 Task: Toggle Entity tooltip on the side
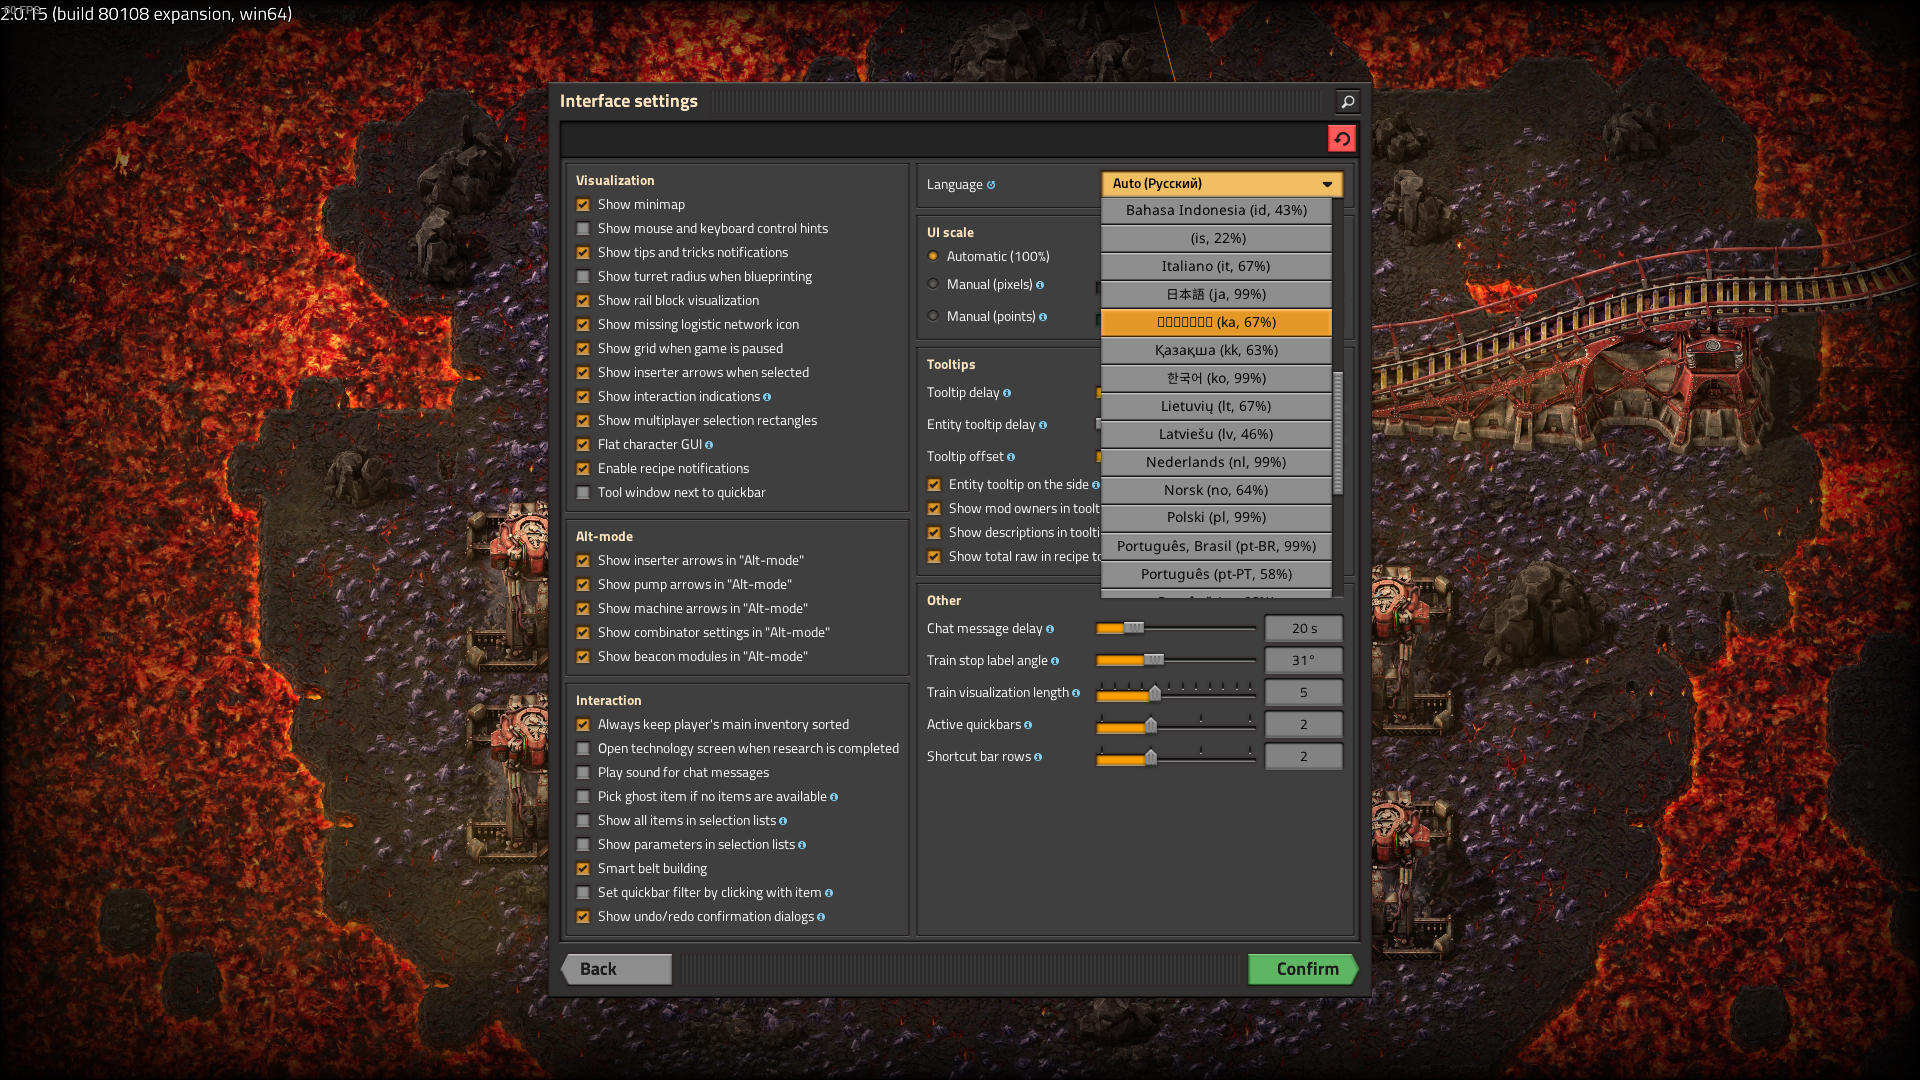tap(934, 485)
